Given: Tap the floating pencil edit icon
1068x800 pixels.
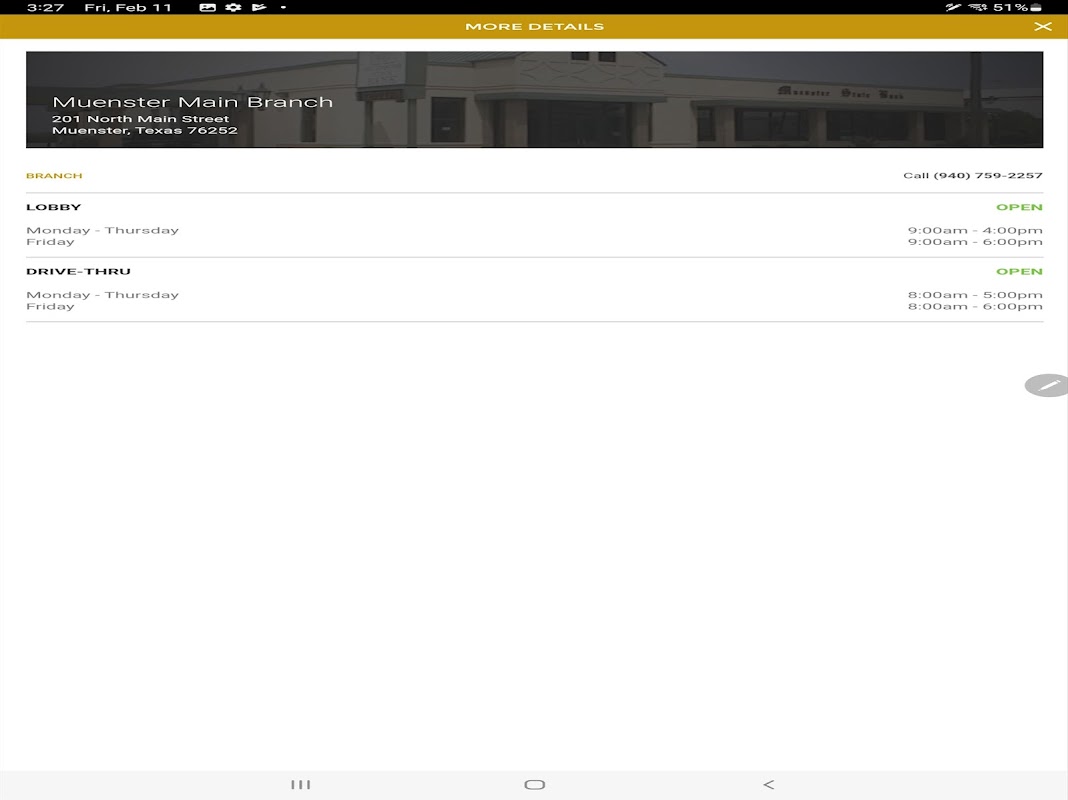Looking at the screenshot, I should tap(1048, 385).
